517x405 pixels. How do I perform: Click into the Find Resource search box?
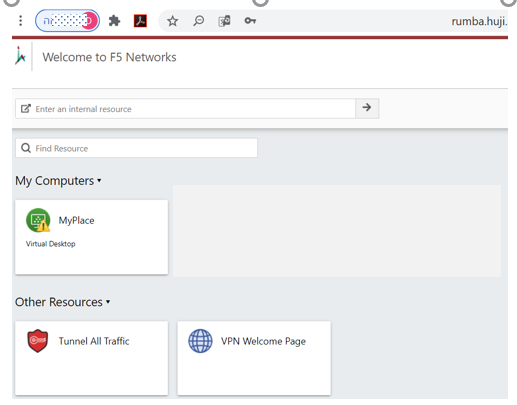[136, 148]
